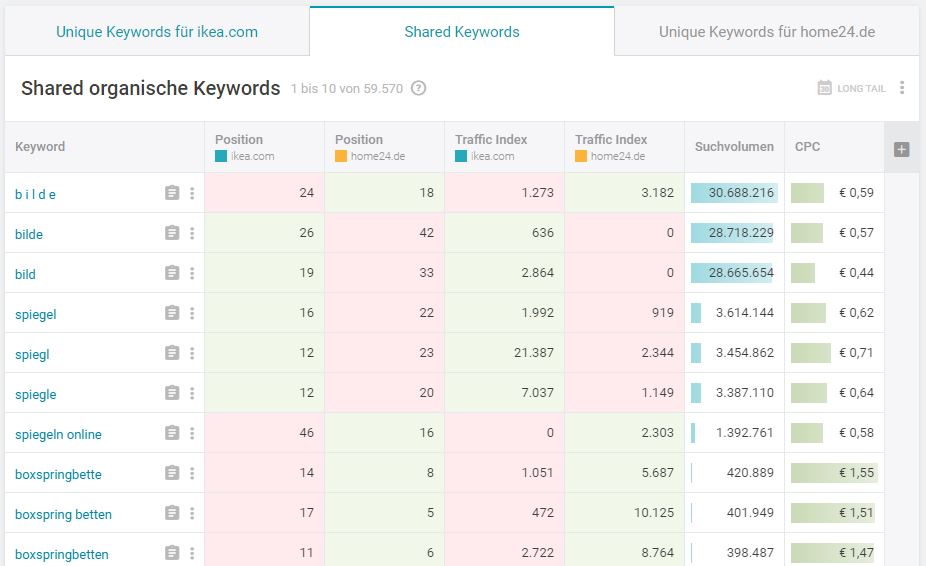The height and width of the screenshot is (566, 926).
Task: Click the traffic index value 10.125
Action: click(x=654, y=513)
